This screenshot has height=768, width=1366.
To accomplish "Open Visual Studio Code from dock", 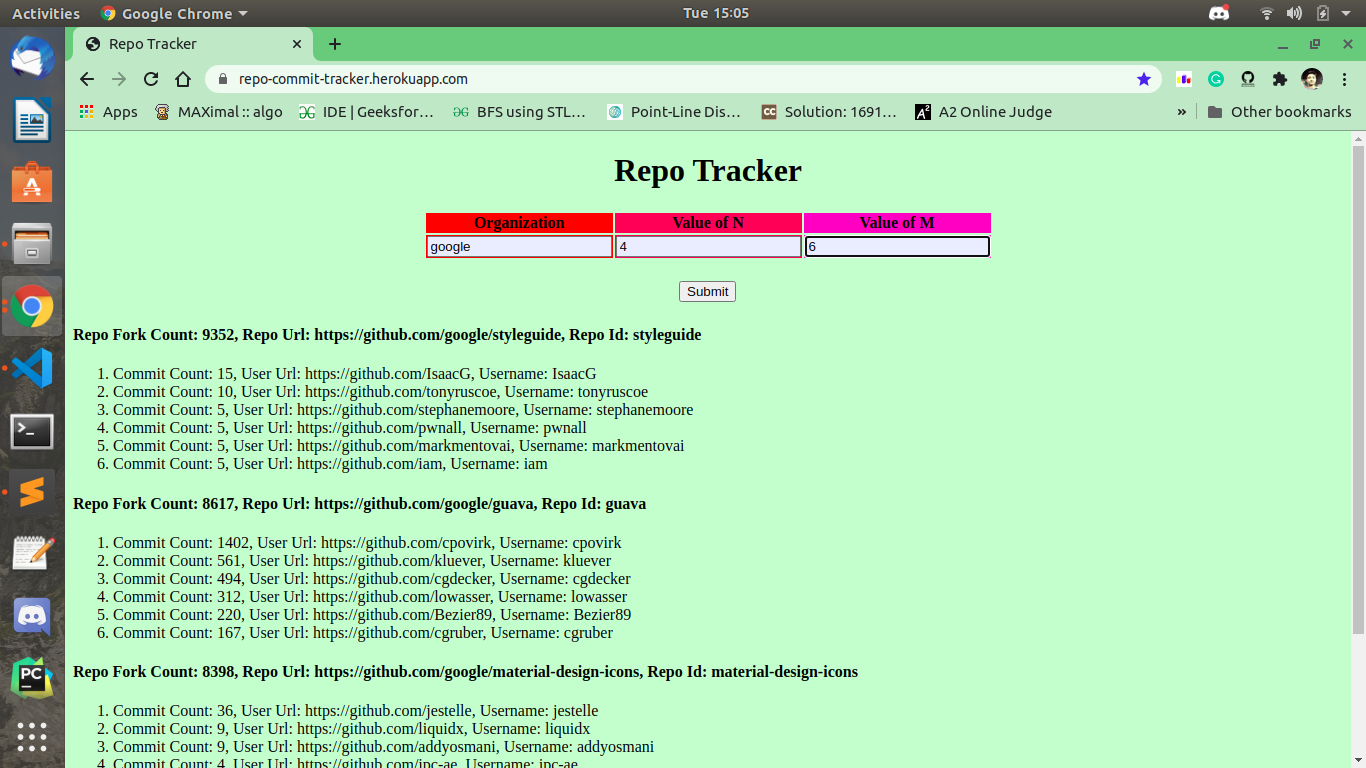I will pos(32,369).
